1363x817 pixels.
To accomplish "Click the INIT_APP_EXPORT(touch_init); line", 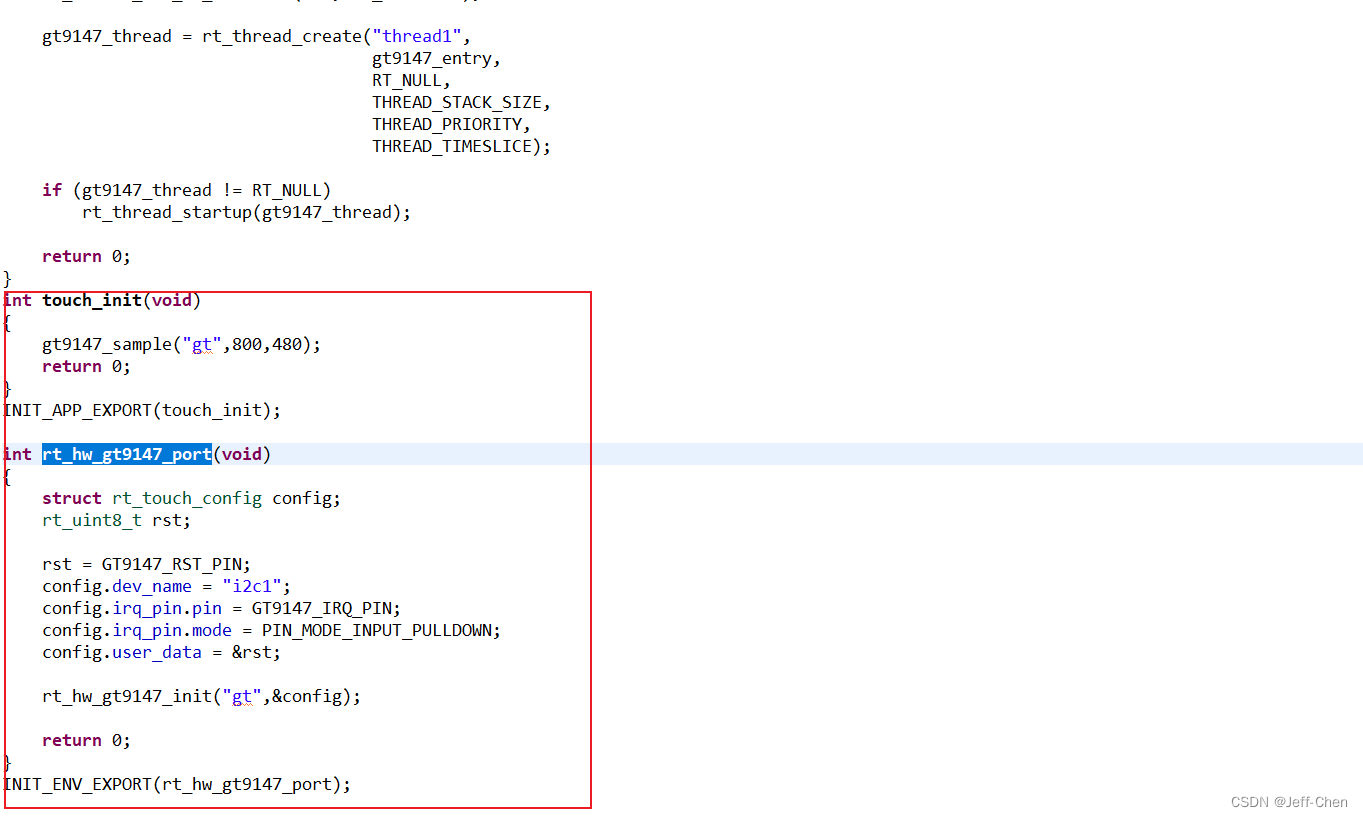I will coord(142,410).
